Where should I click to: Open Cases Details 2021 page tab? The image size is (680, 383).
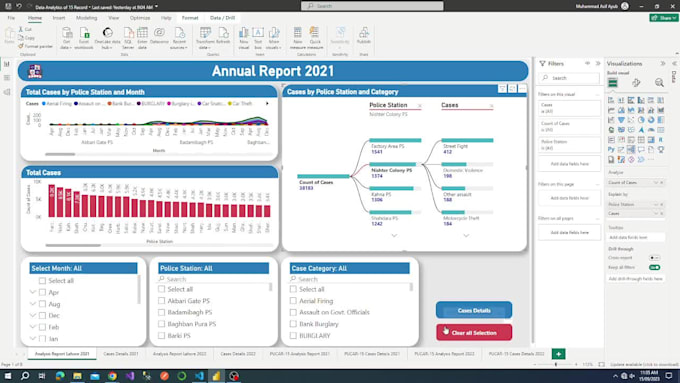point(121,354)
